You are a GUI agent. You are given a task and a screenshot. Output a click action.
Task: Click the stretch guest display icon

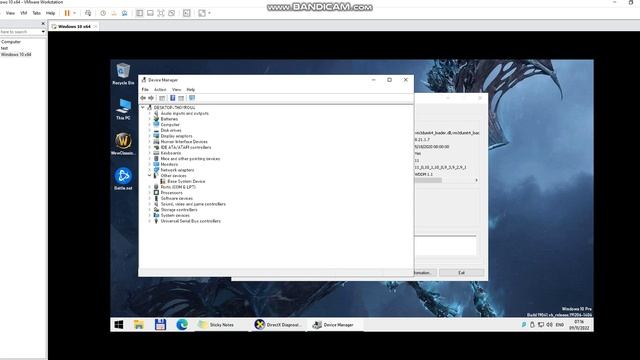click(x=202, y=13)
